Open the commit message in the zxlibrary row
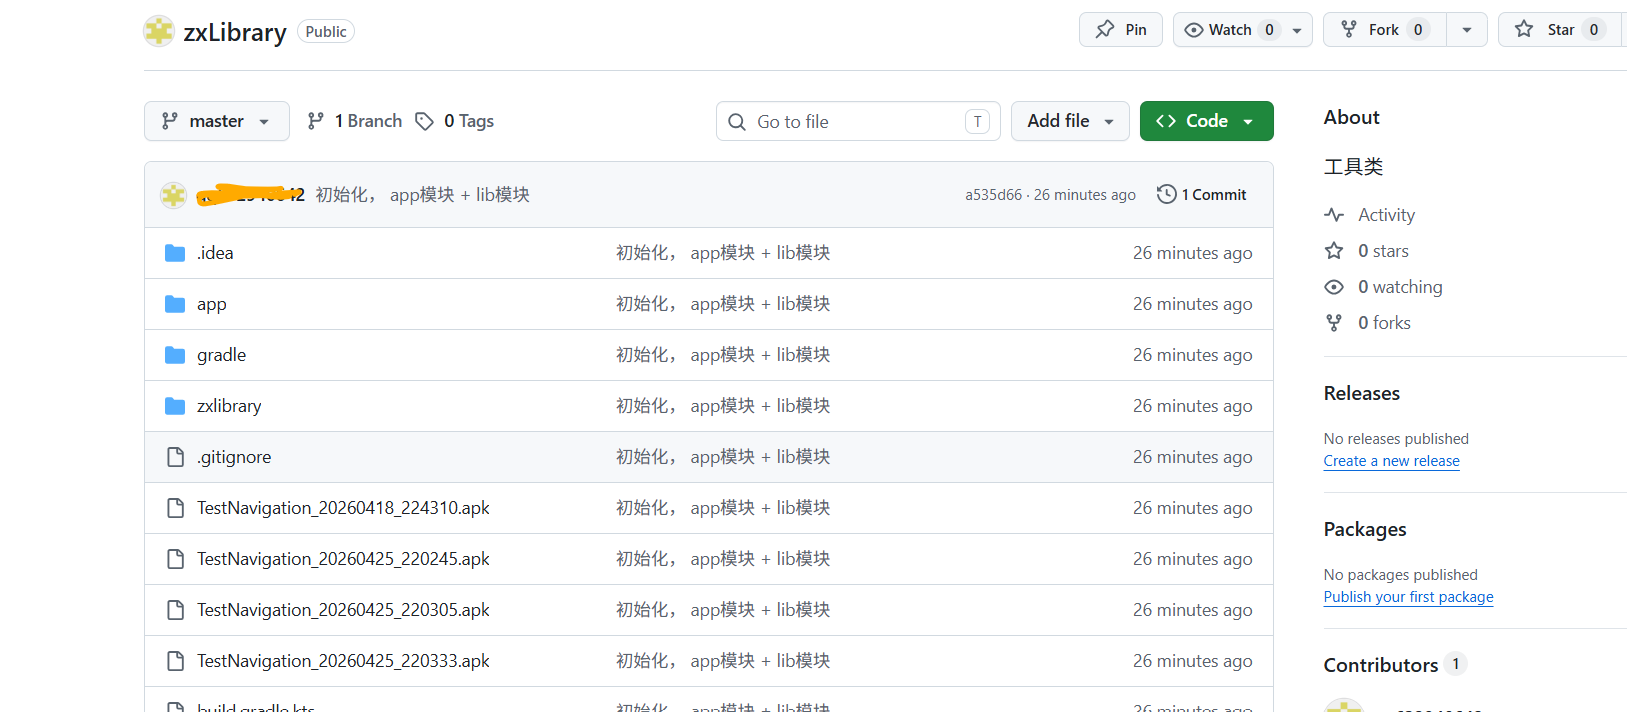The height and width of the screenshot is (712, 1627). [x=723, y=406]
